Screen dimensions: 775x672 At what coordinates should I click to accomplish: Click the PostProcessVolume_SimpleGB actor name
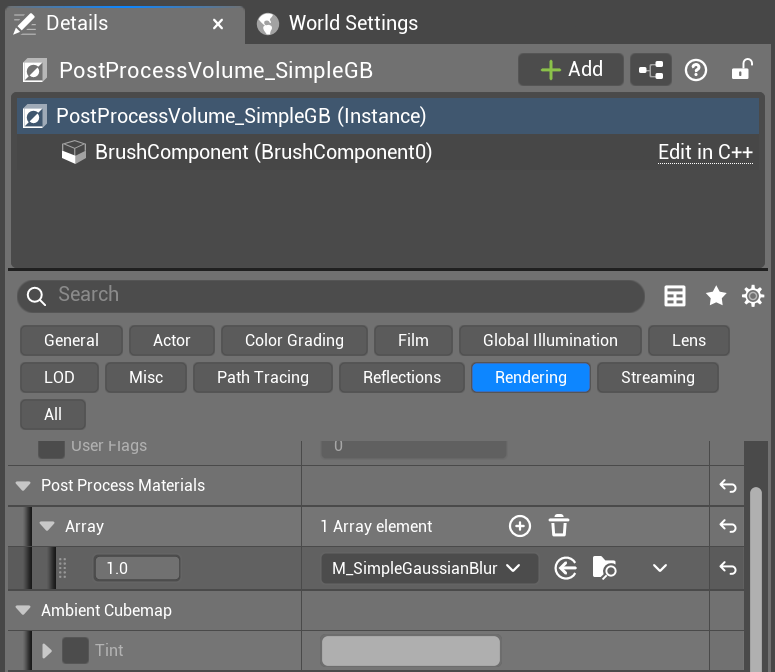click(x=216, y=70)
